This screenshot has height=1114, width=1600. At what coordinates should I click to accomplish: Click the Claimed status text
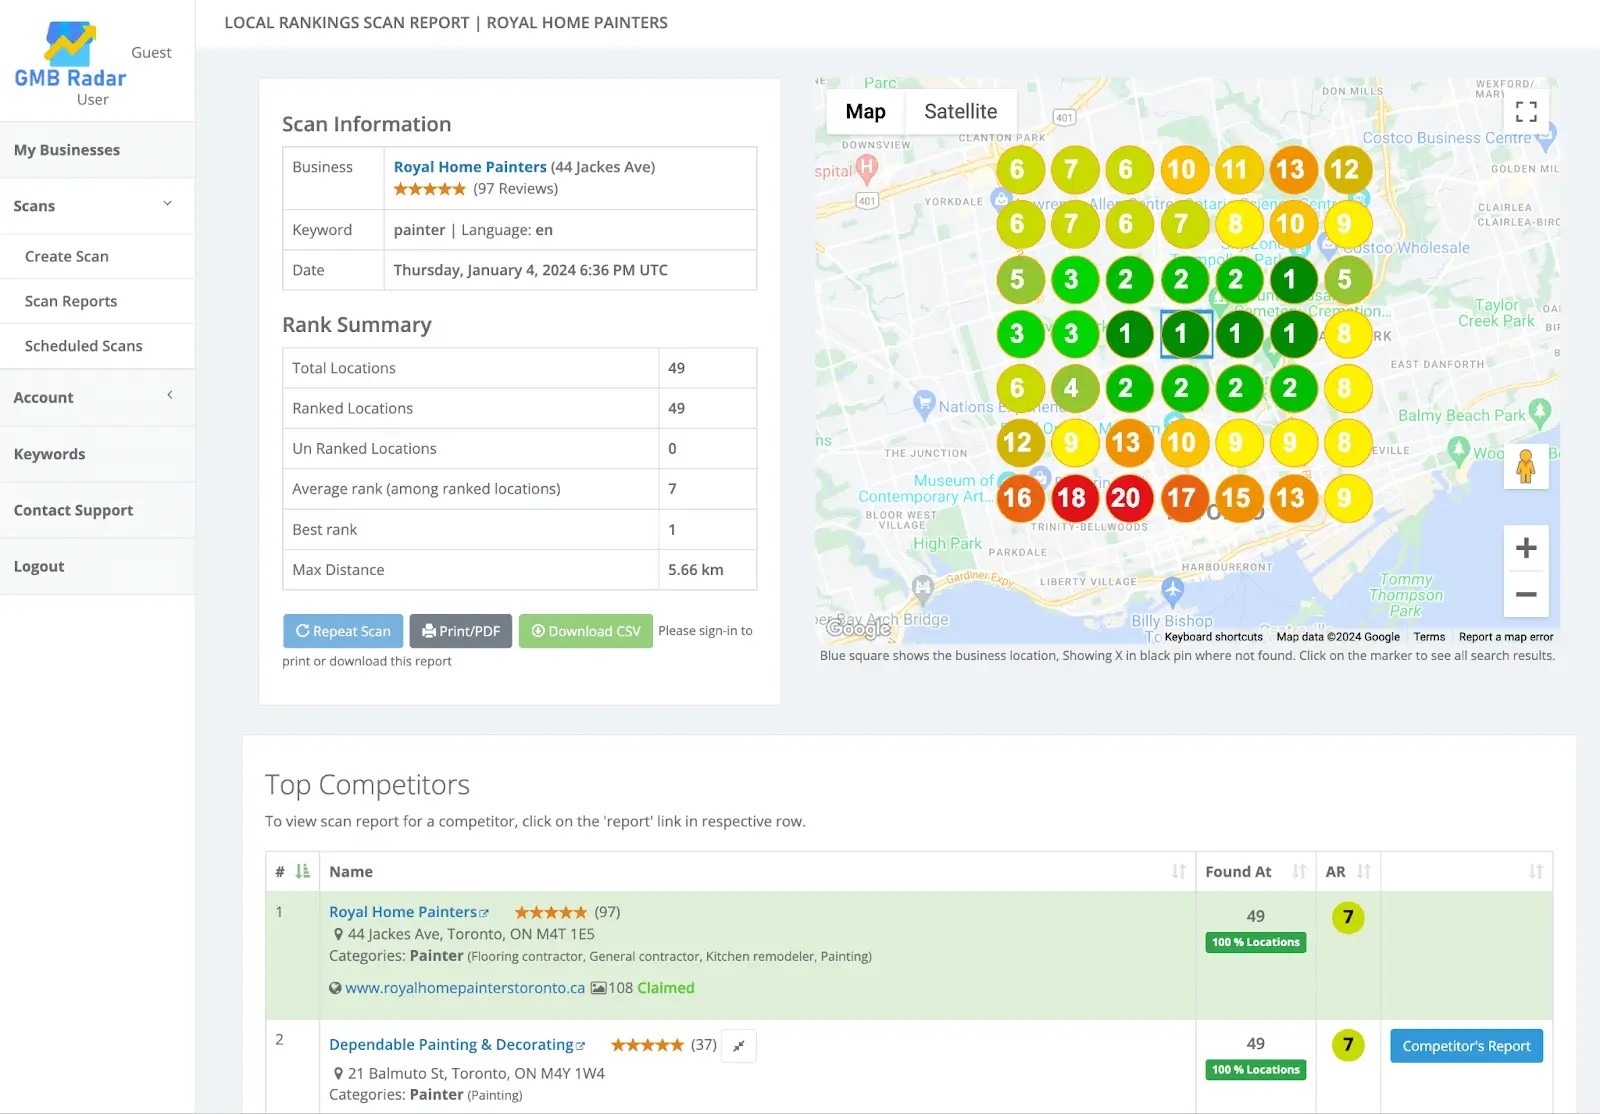(x=666, y=988)
